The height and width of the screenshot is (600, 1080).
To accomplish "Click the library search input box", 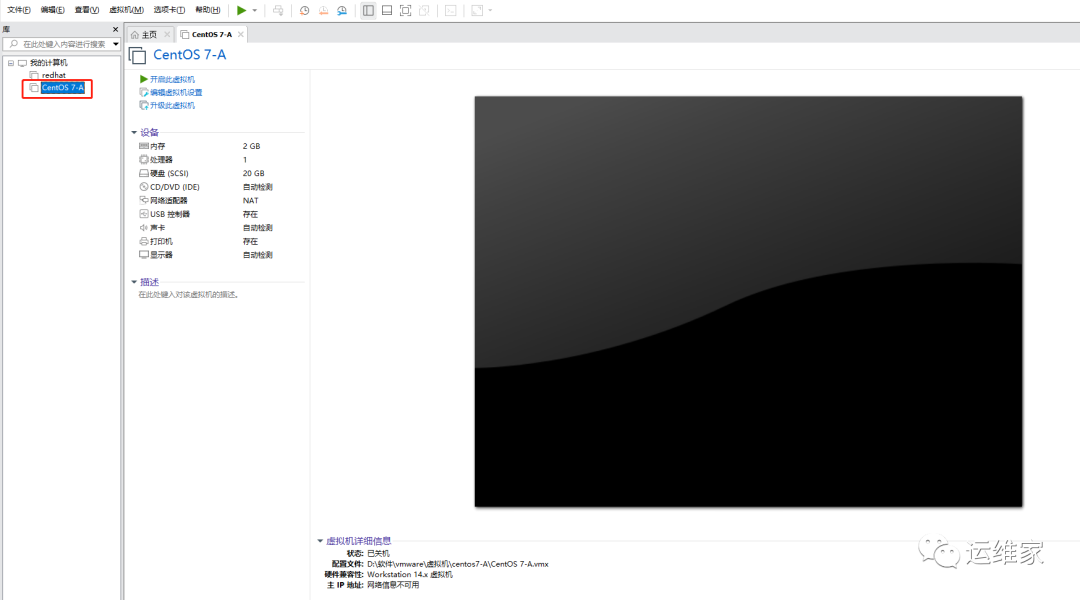I will click(60, 44).
